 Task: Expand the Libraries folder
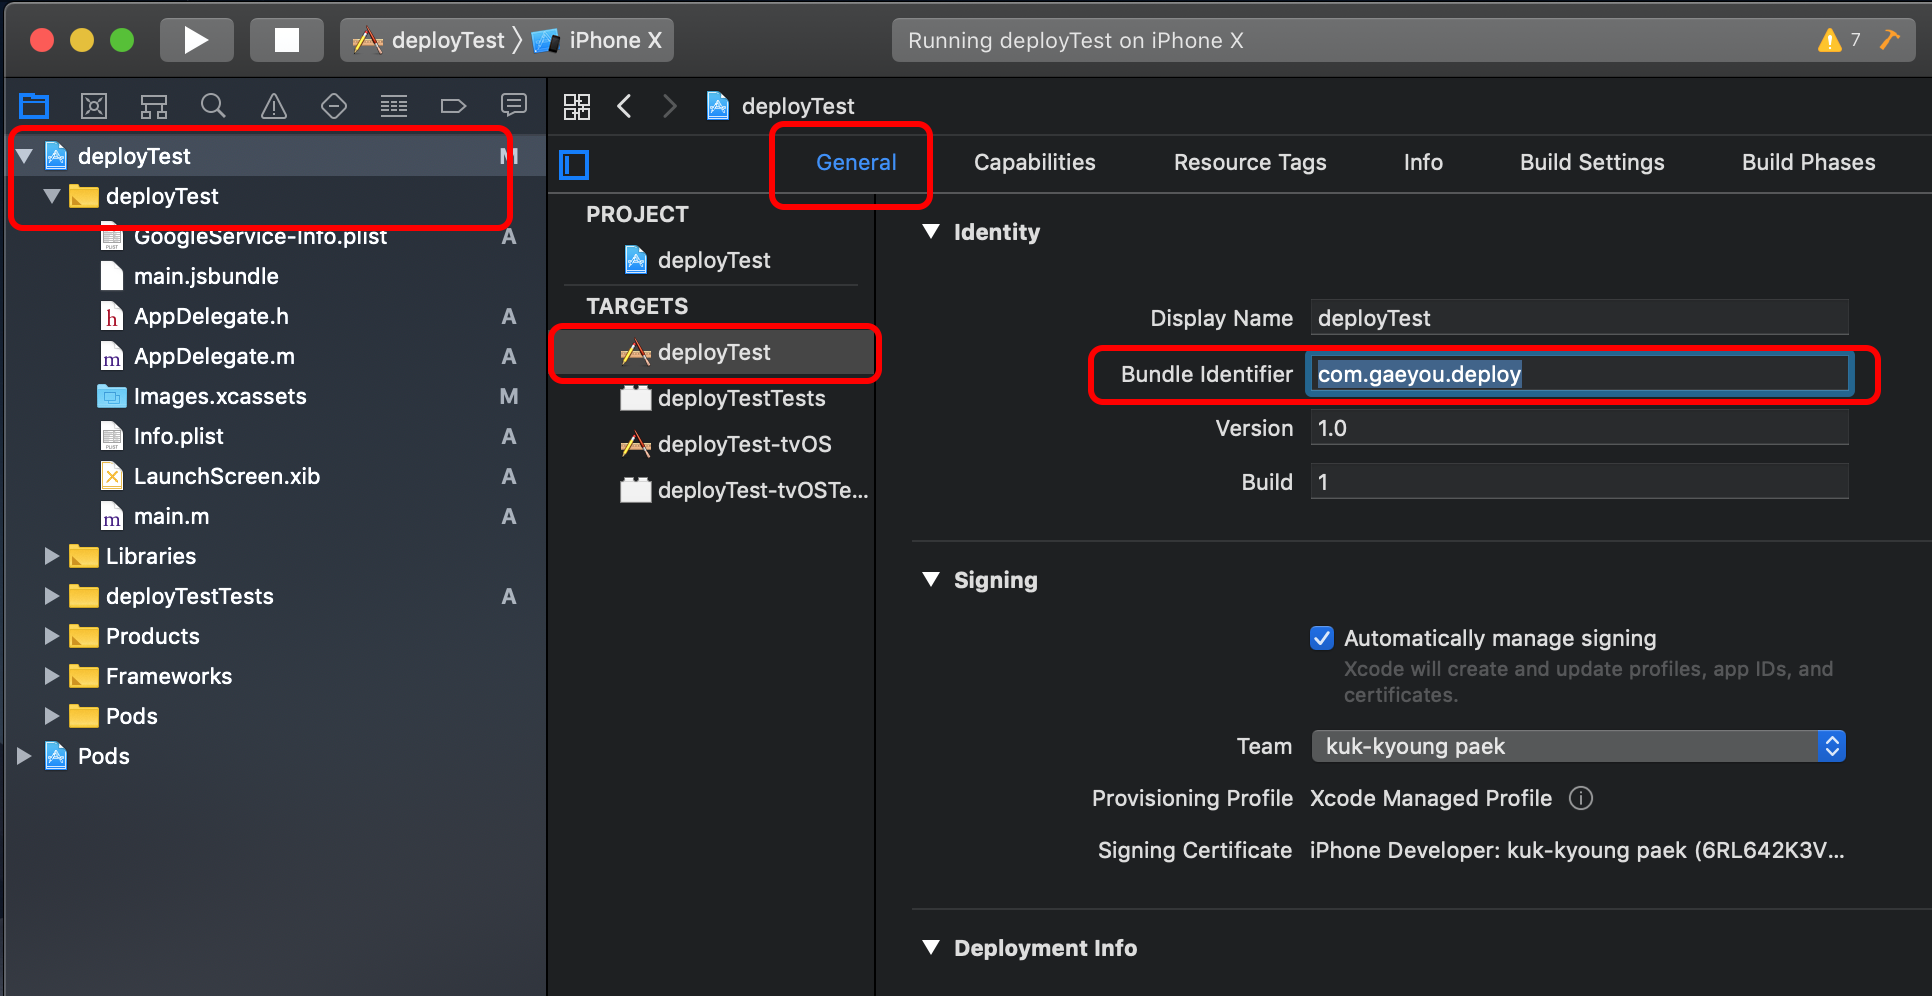click(x=52, y=556)
